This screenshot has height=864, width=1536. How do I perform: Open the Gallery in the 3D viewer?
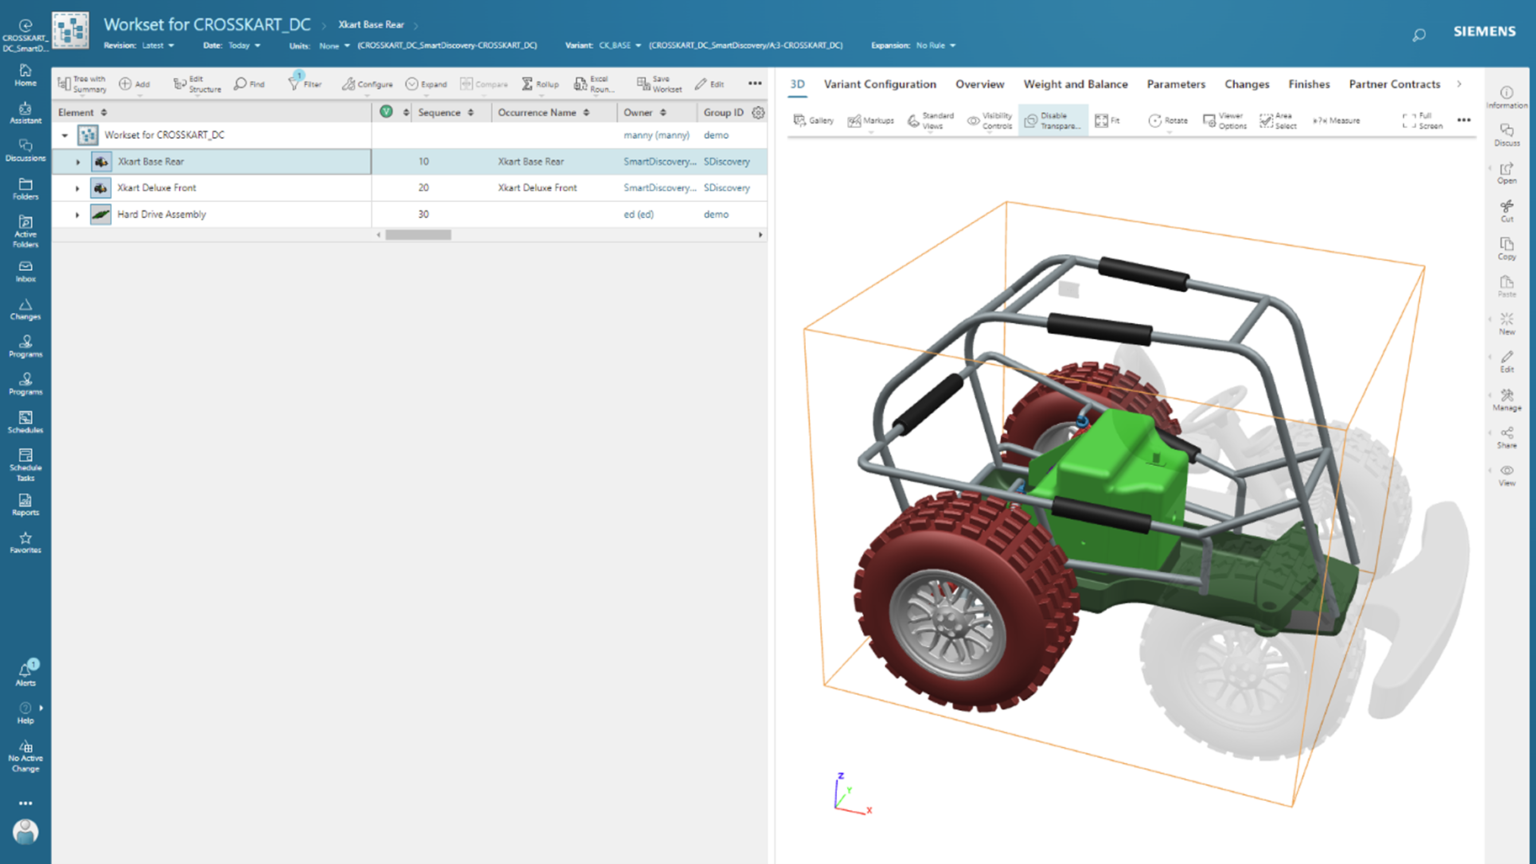click(812, 120)
